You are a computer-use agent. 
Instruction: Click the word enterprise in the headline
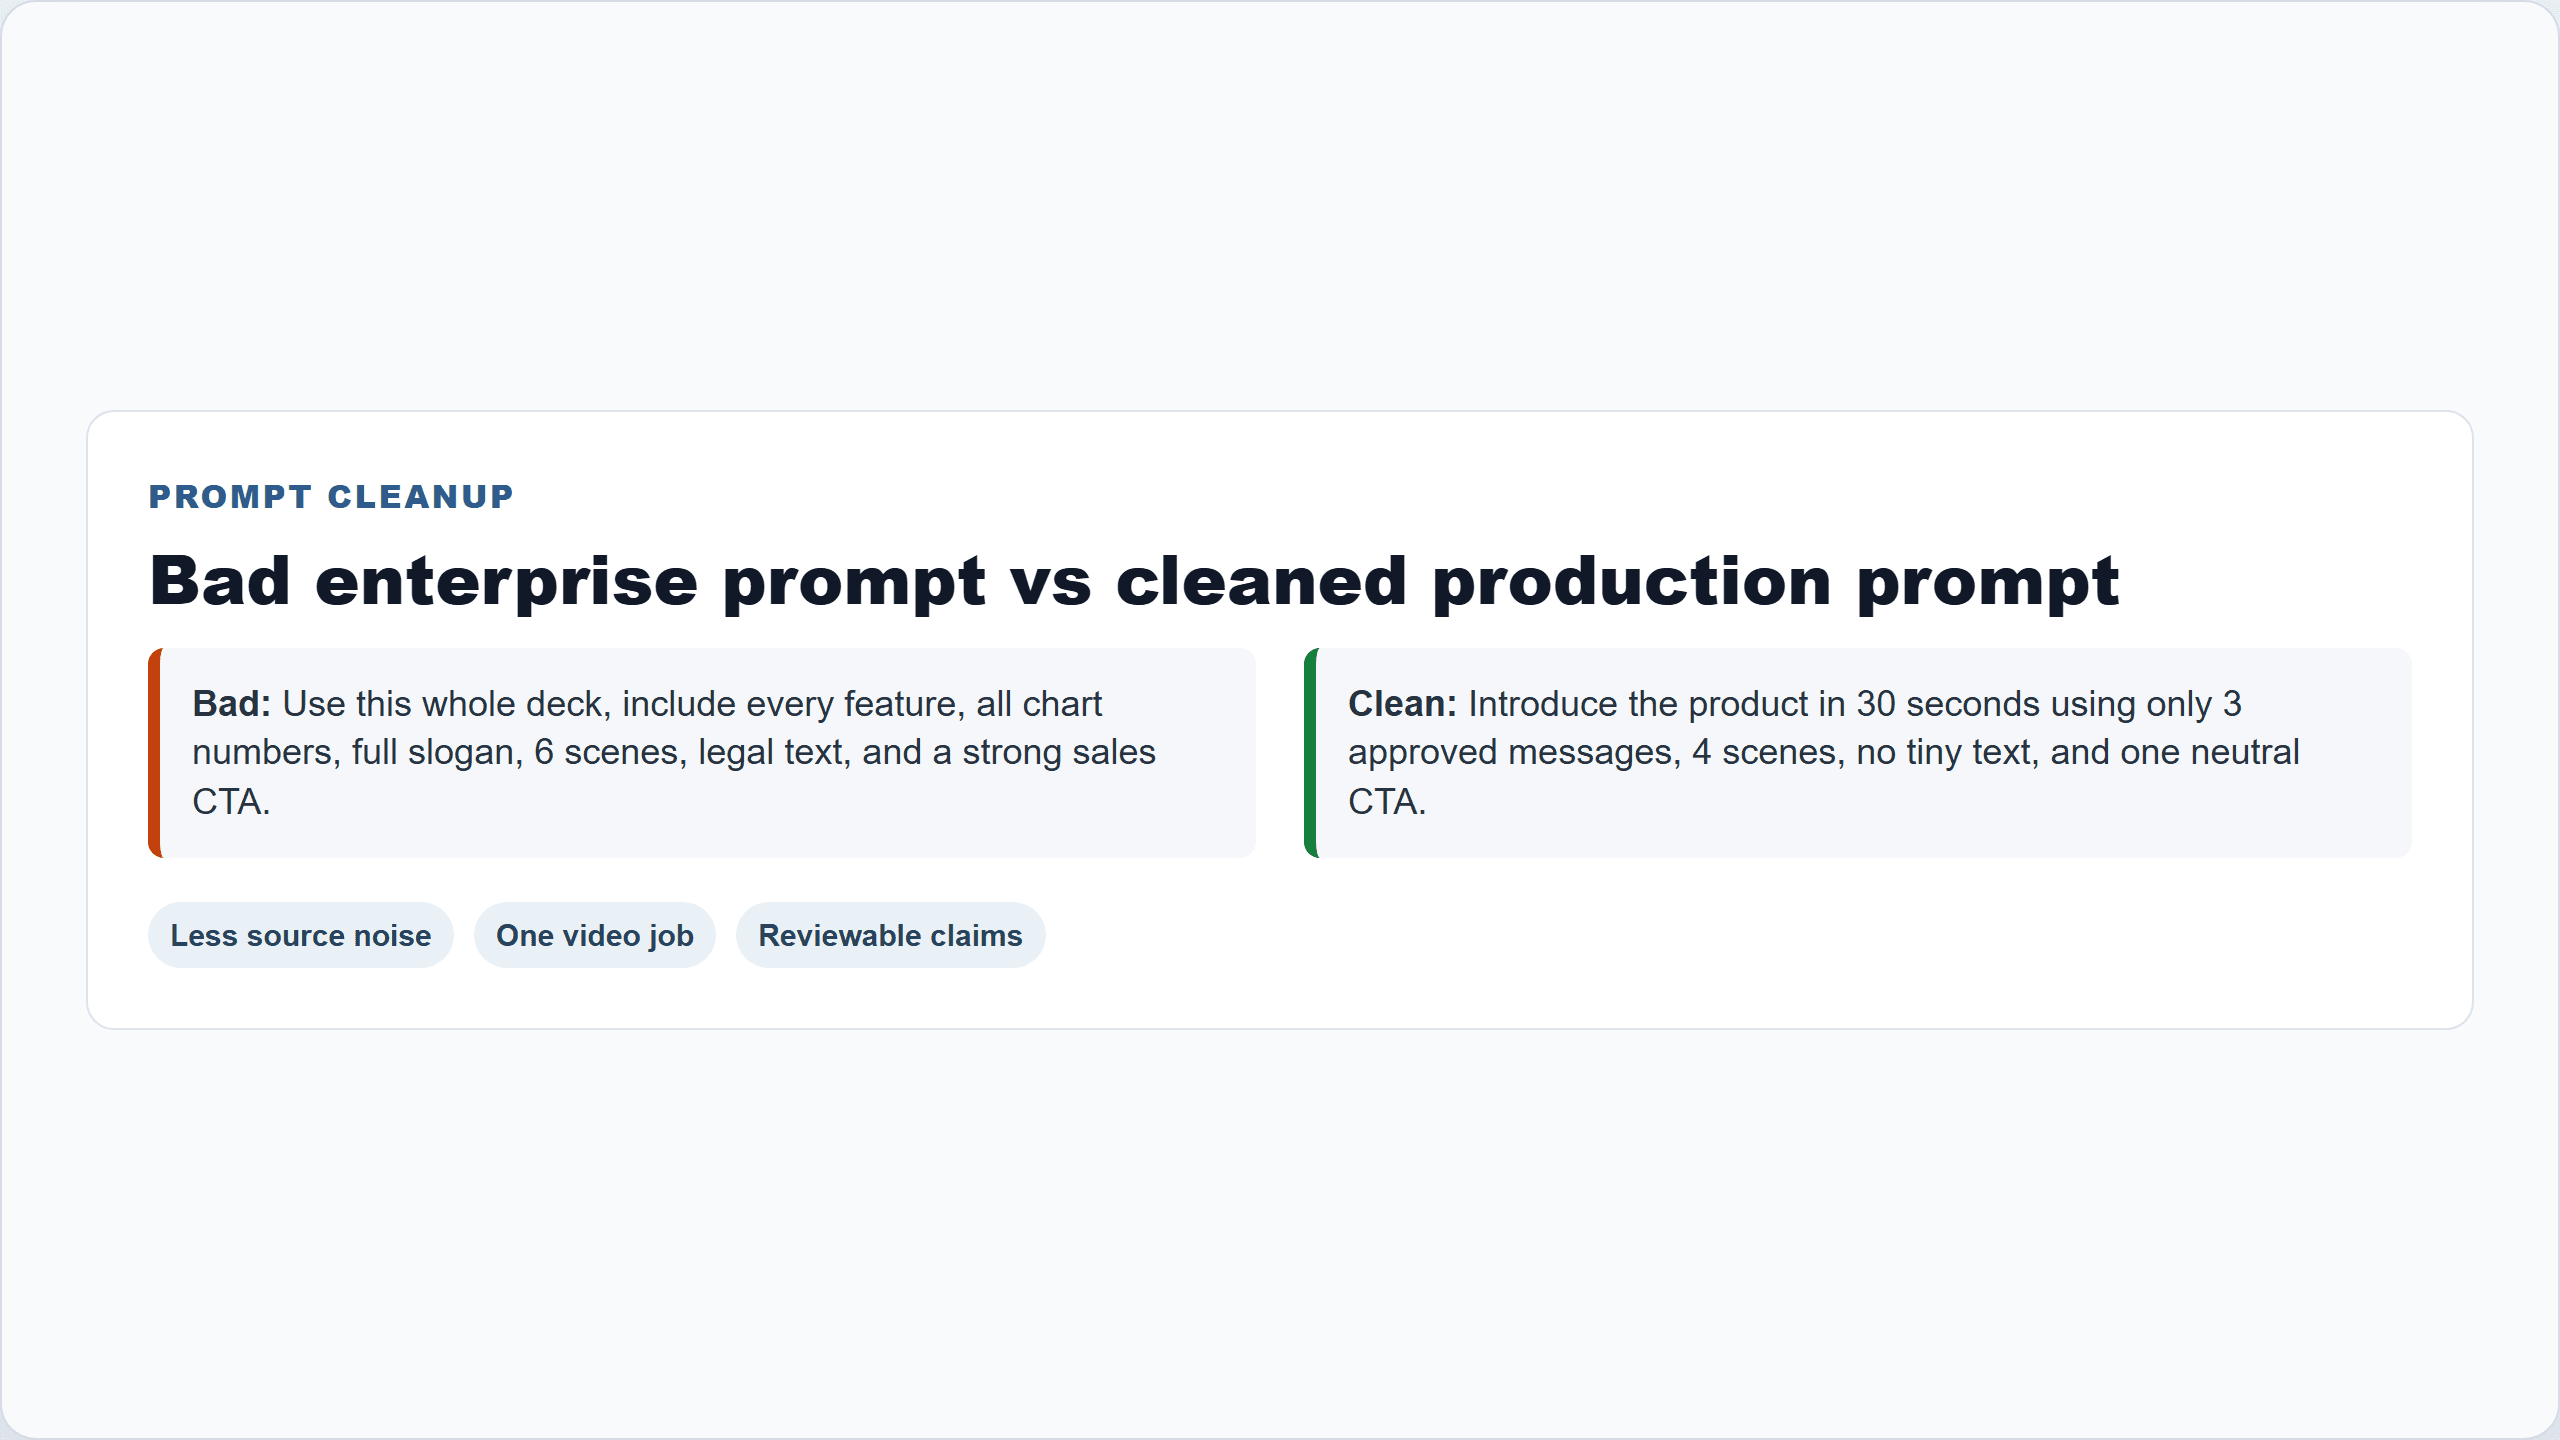pos(506,583)
